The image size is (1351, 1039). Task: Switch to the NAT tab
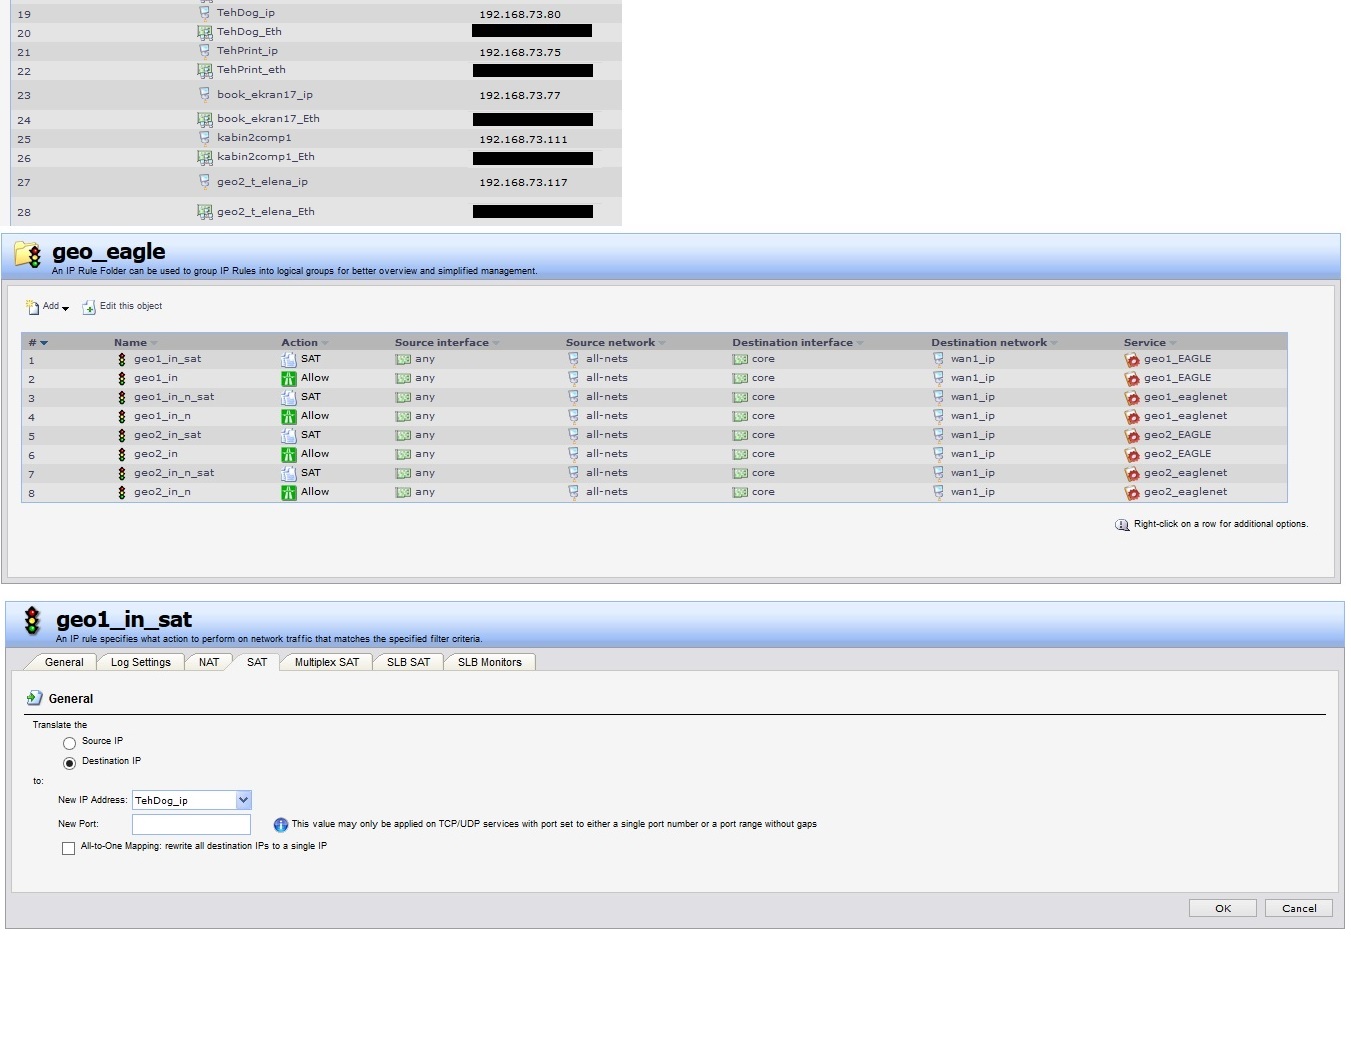click(209, 662)
